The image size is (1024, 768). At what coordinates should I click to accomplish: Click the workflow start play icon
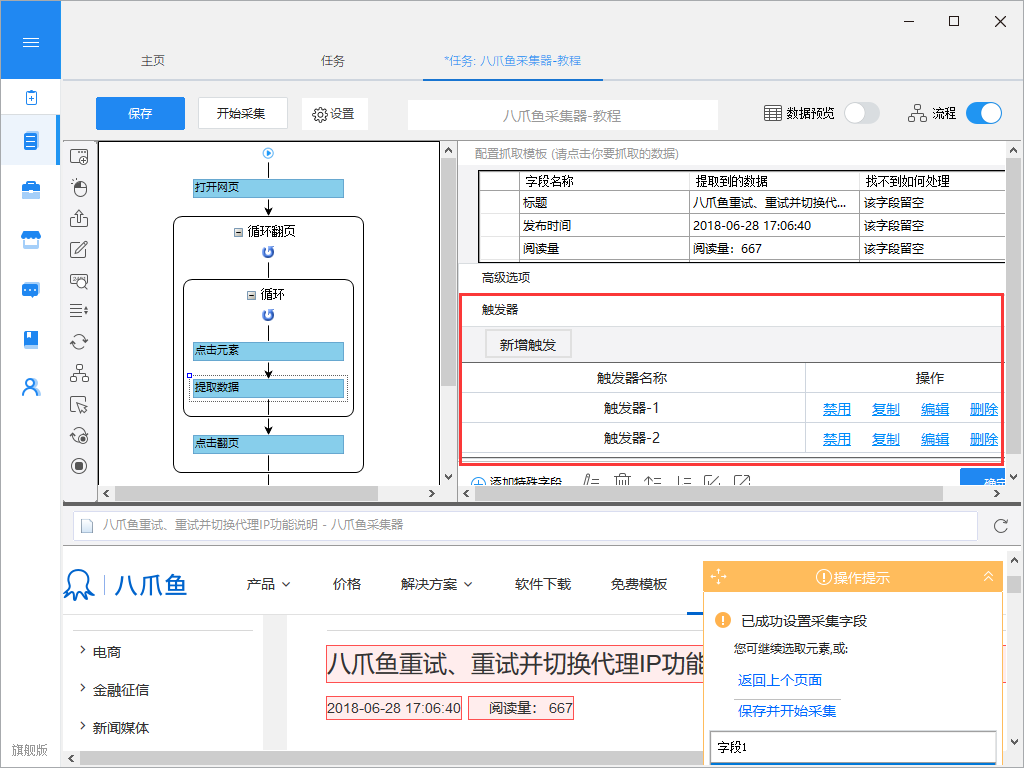click(x=268, y=153)
